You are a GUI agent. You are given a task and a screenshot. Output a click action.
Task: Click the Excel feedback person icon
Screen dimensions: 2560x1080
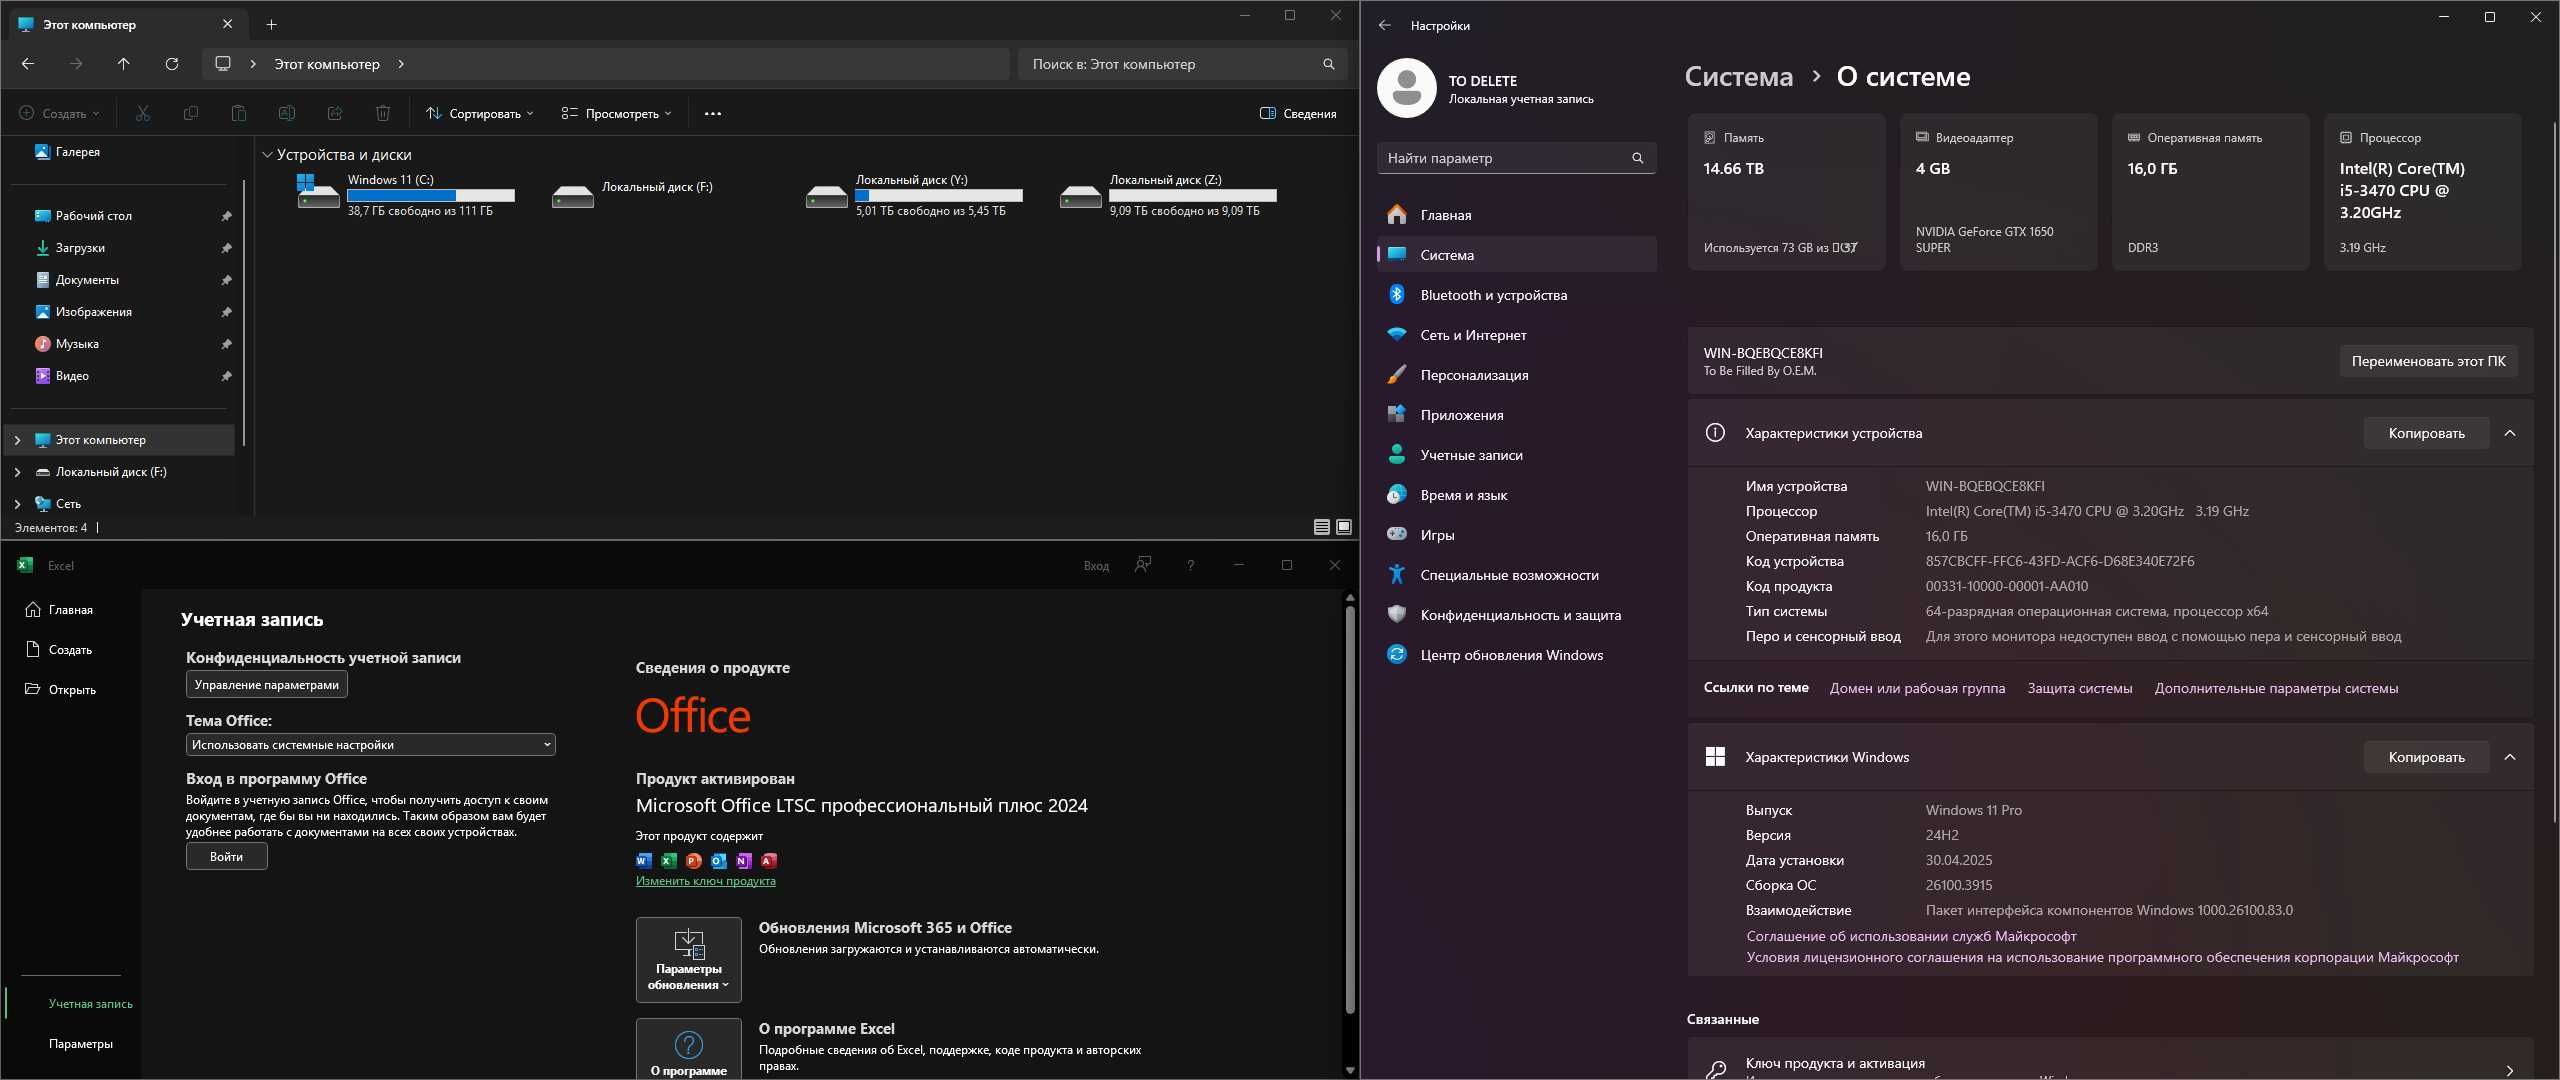click(1143, 565)
